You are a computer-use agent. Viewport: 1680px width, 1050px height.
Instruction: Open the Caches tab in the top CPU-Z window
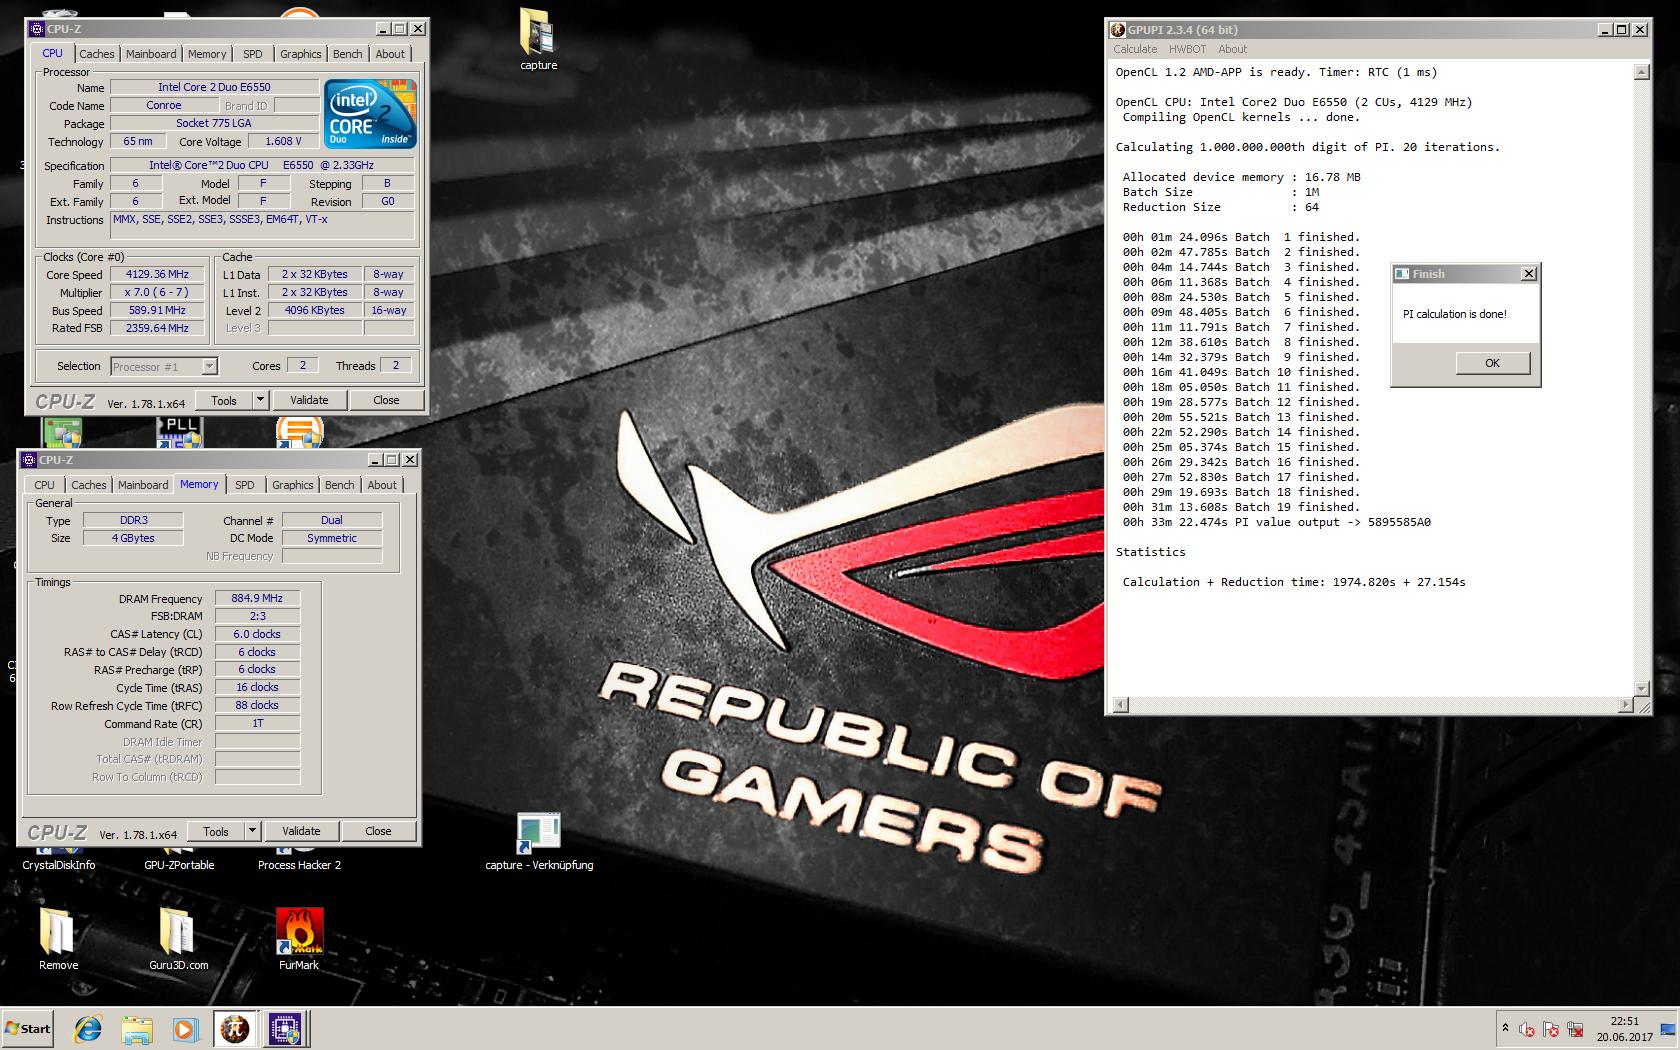pyautogui.click(x=97, y=54)
